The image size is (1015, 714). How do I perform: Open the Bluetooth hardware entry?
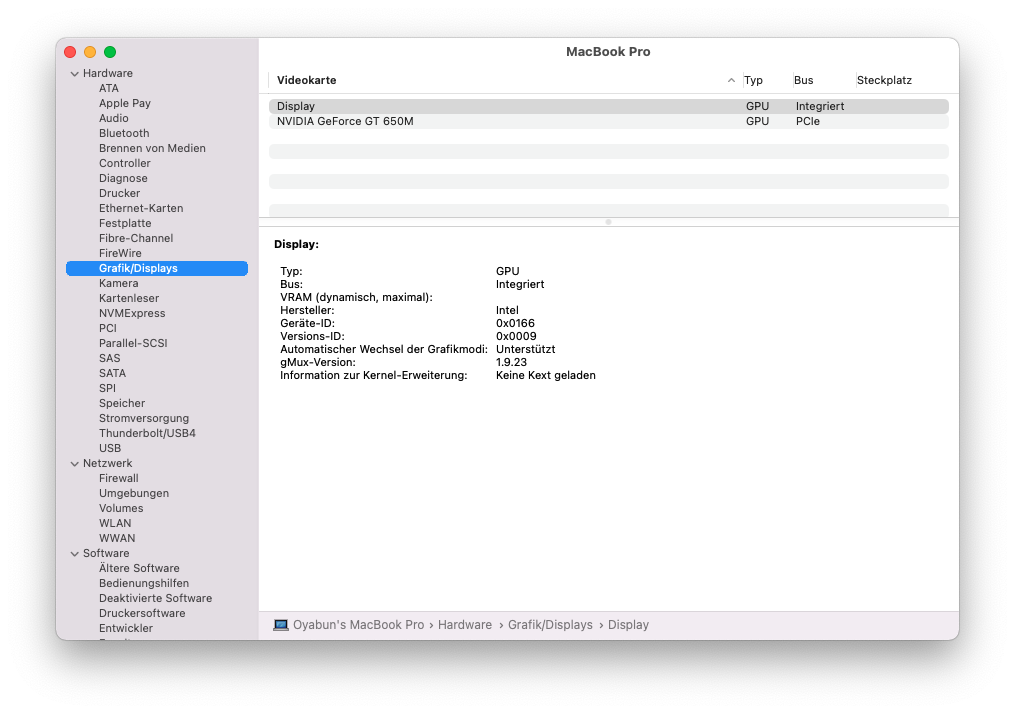(124, 133)
